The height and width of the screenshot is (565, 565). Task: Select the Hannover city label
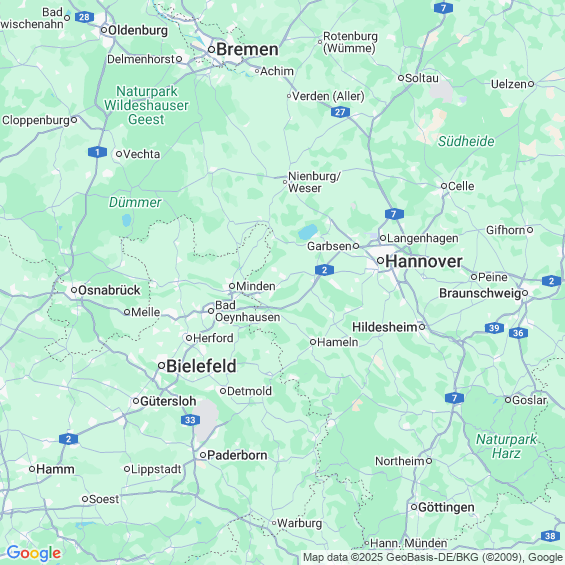424,261
